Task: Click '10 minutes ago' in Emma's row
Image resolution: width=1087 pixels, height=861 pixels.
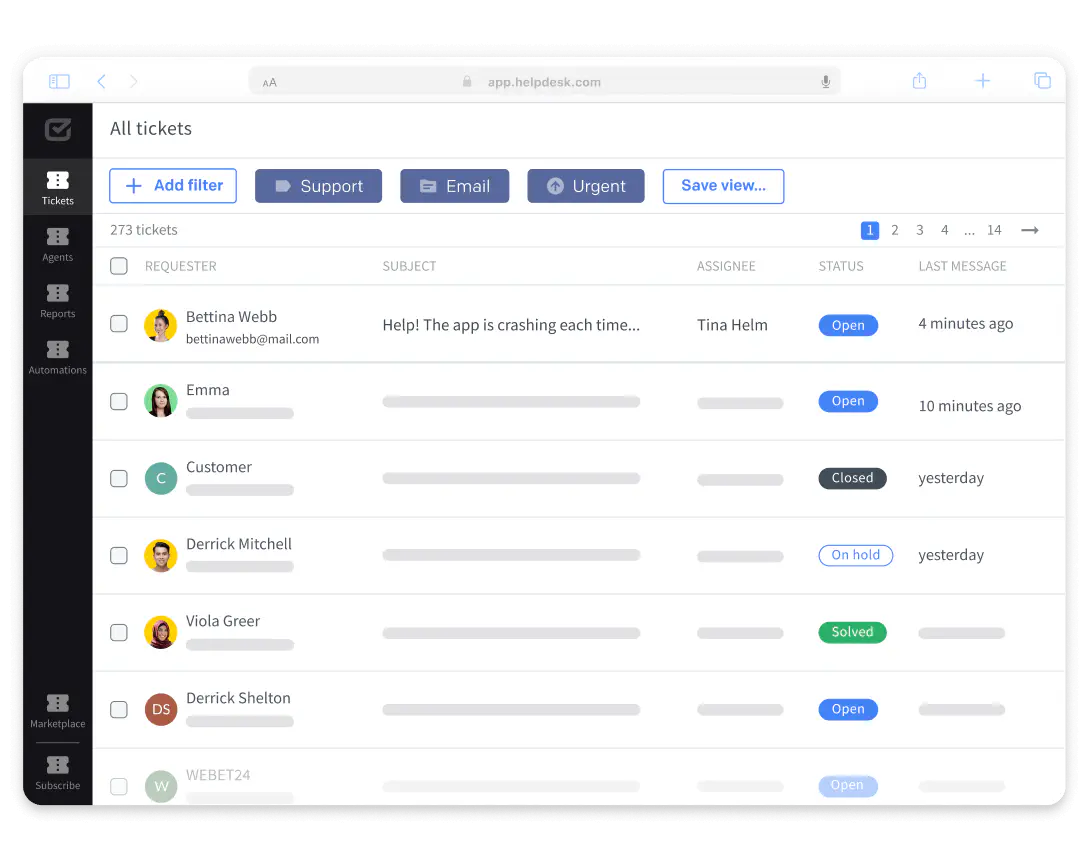Action: [969, 406]
